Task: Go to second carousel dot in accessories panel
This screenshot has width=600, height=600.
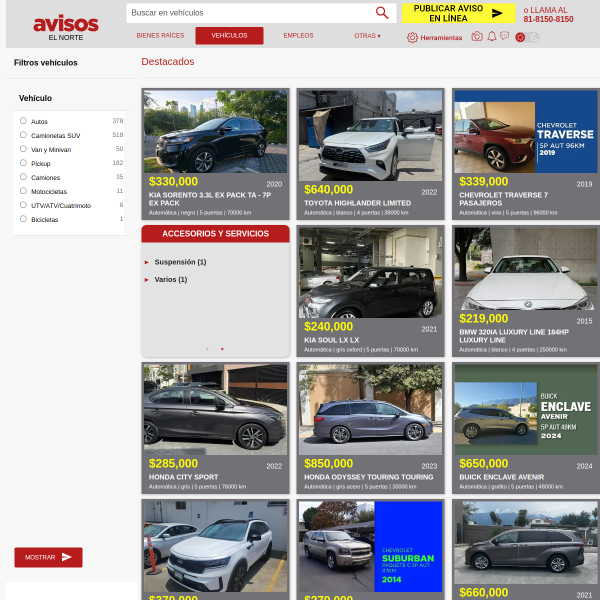Action: pyautogui.click(x=222, y=349)
